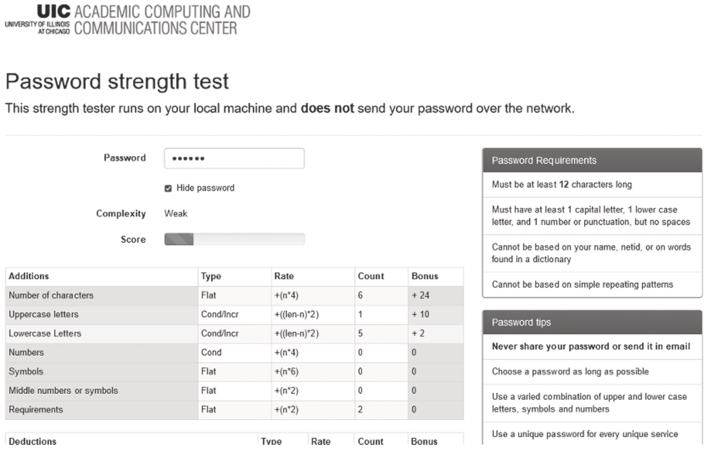This screenshot has height=449, width=708.
Task: Click the UIC logo in the header
Action: [x=38, y=19]
